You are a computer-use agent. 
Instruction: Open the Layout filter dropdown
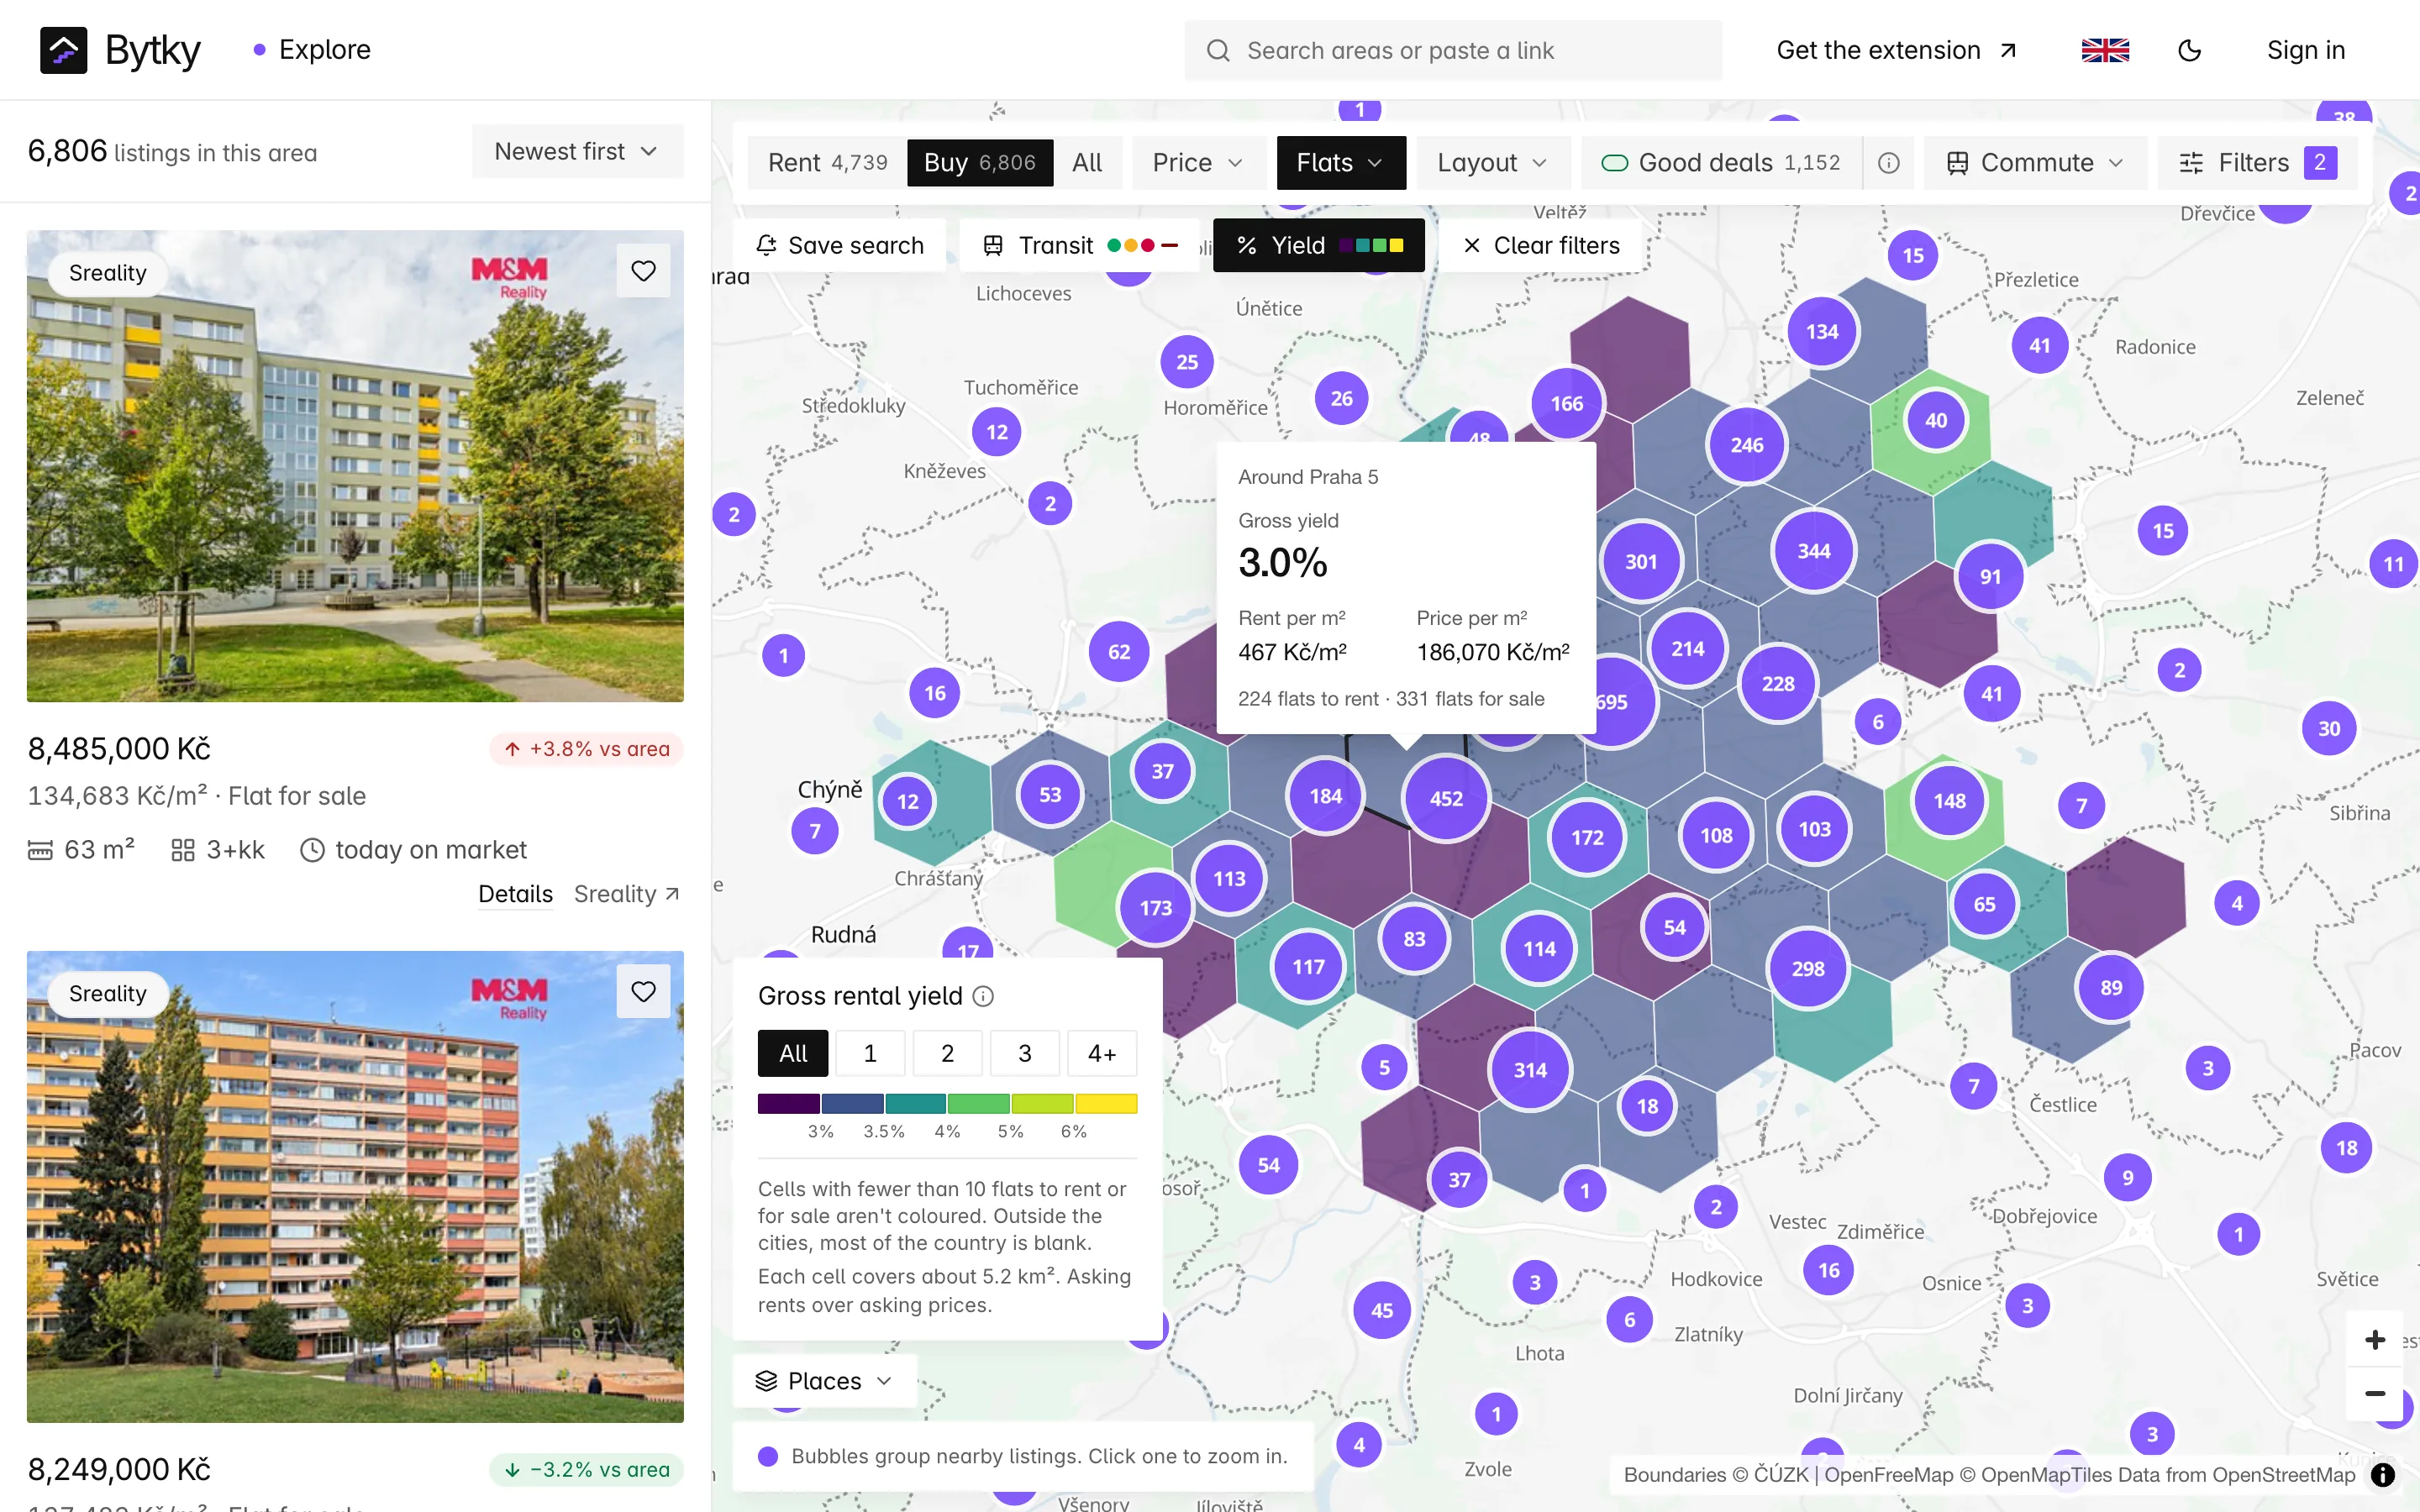(x=1493, y=163)
